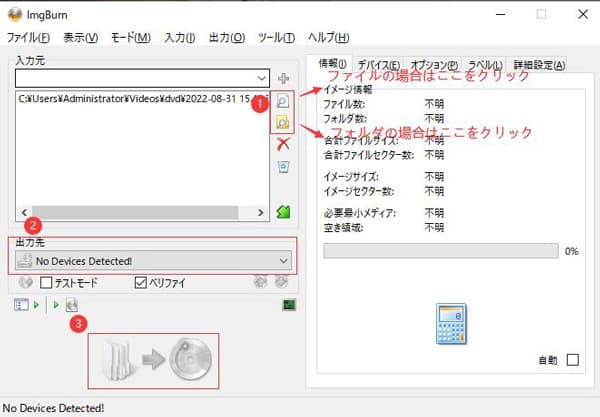The height and width of the screenshot is (417, 600).
Task: Open the 入力(I) menu
Action: (x=180, y=37)
